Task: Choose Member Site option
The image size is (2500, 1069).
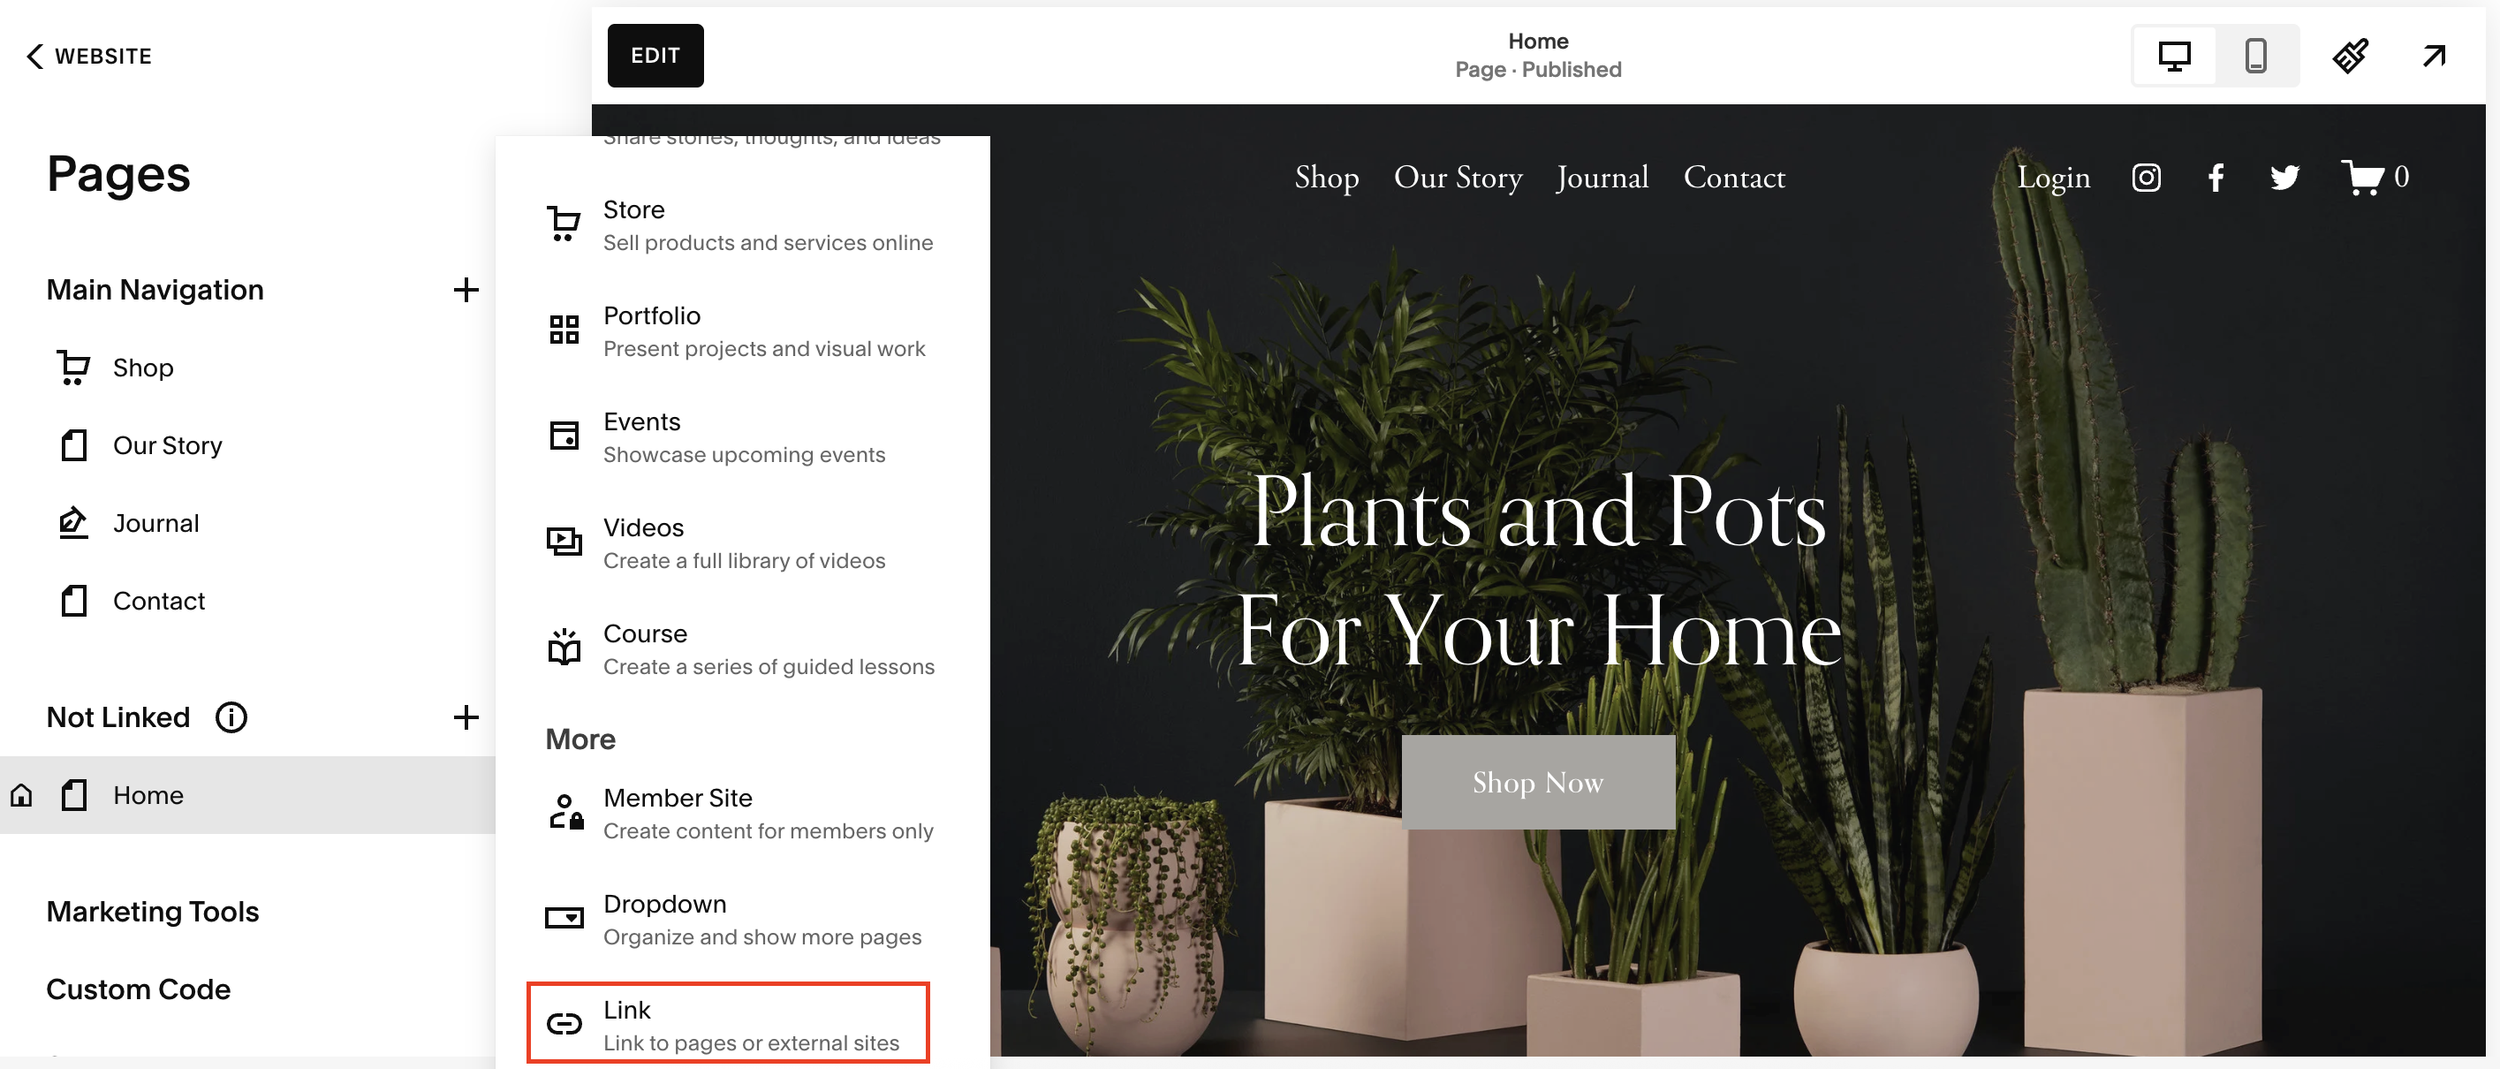Action: point(740,813)
